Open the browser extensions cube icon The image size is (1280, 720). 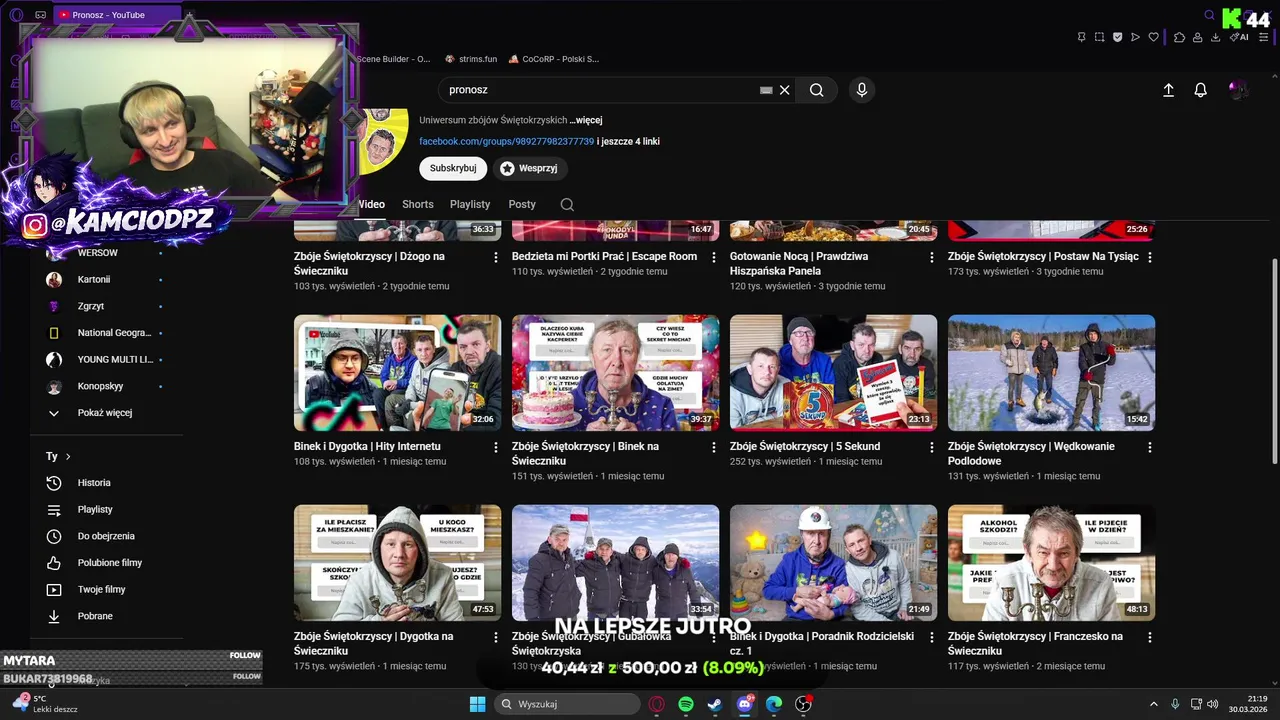point(1179,37)
